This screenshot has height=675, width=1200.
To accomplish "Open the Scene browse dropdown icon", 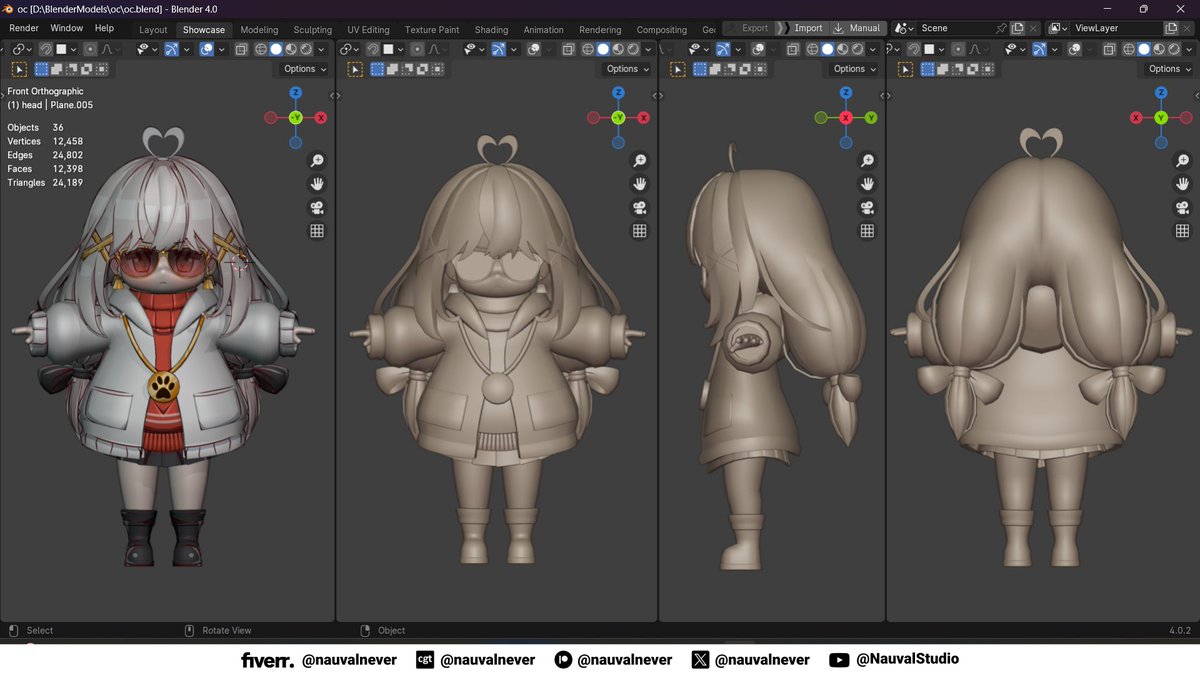I will (x=905, y=28).
